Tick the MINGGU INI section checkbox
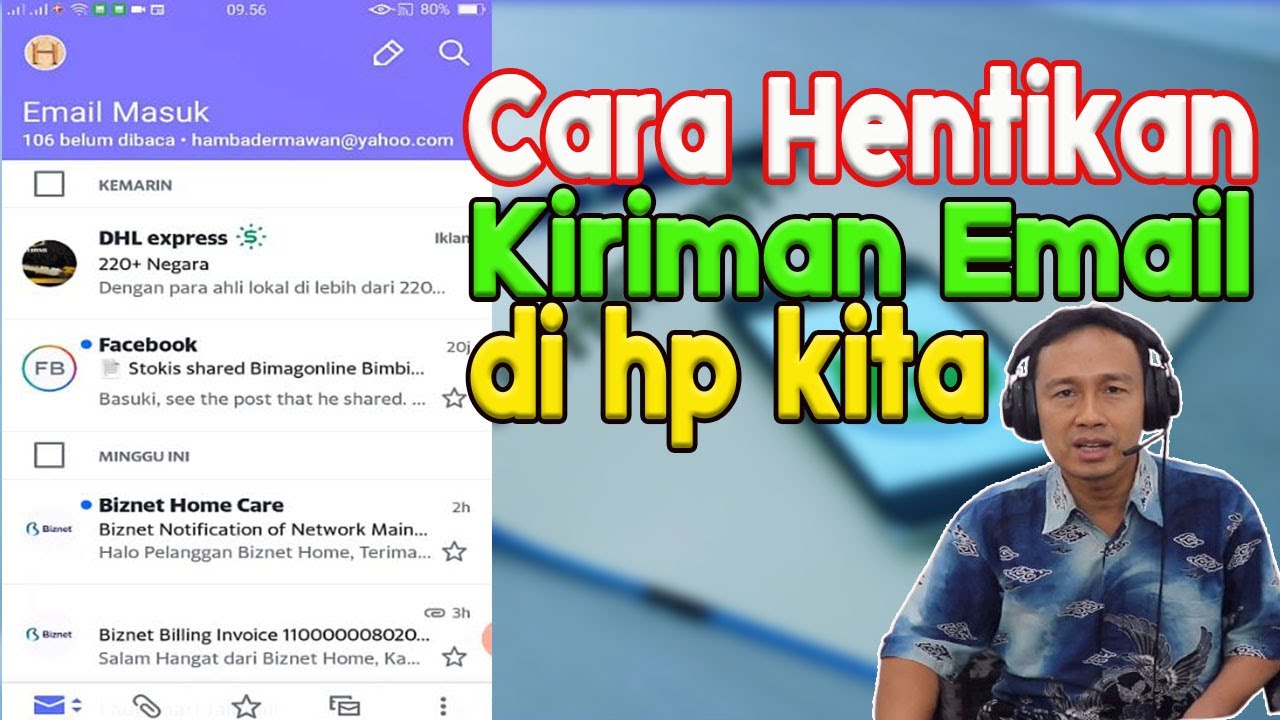Image resolution: width=1280 pixels, height=720 pixels. click(x=49, y=456)
